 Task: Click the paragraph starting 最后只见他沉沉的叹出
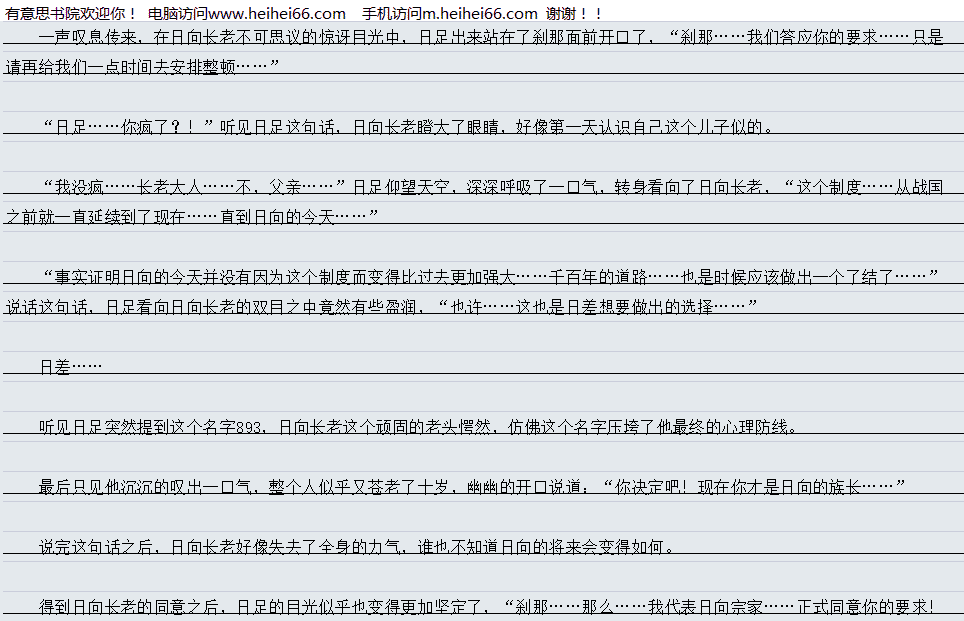300,487
